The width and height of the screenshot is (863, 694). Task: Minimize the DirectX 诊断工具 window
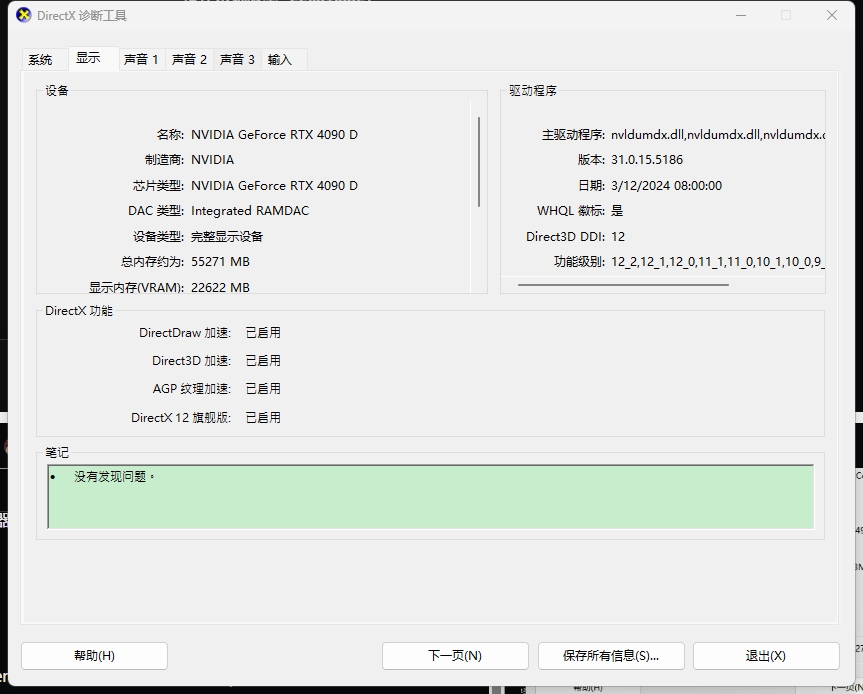pyautogui.click(x=741, y=15)
